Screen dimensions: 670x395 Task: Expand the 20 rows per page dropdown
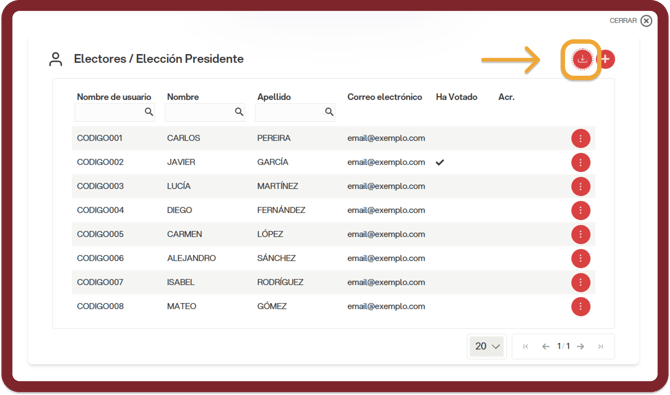point(487,346)
